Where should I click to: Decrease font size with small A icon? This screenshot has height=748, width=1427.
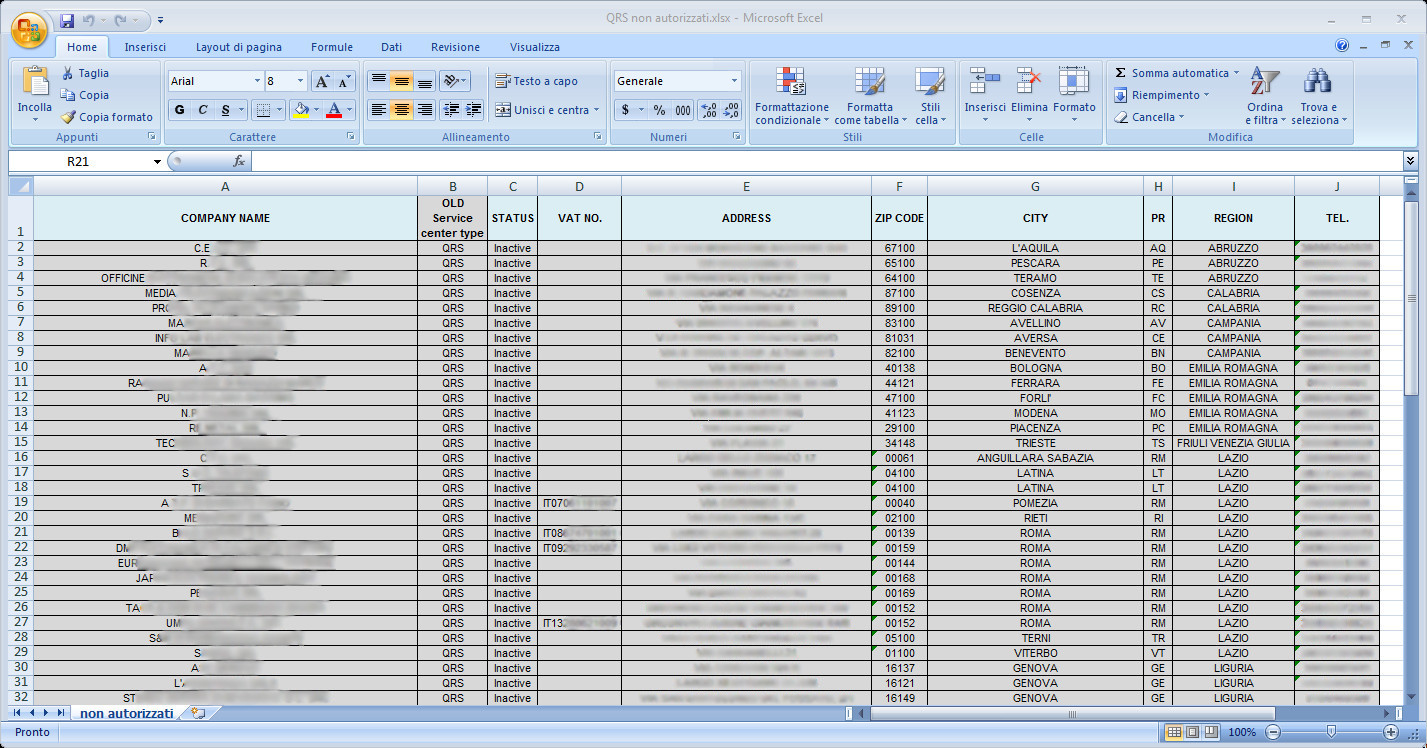tap(345, 81)
